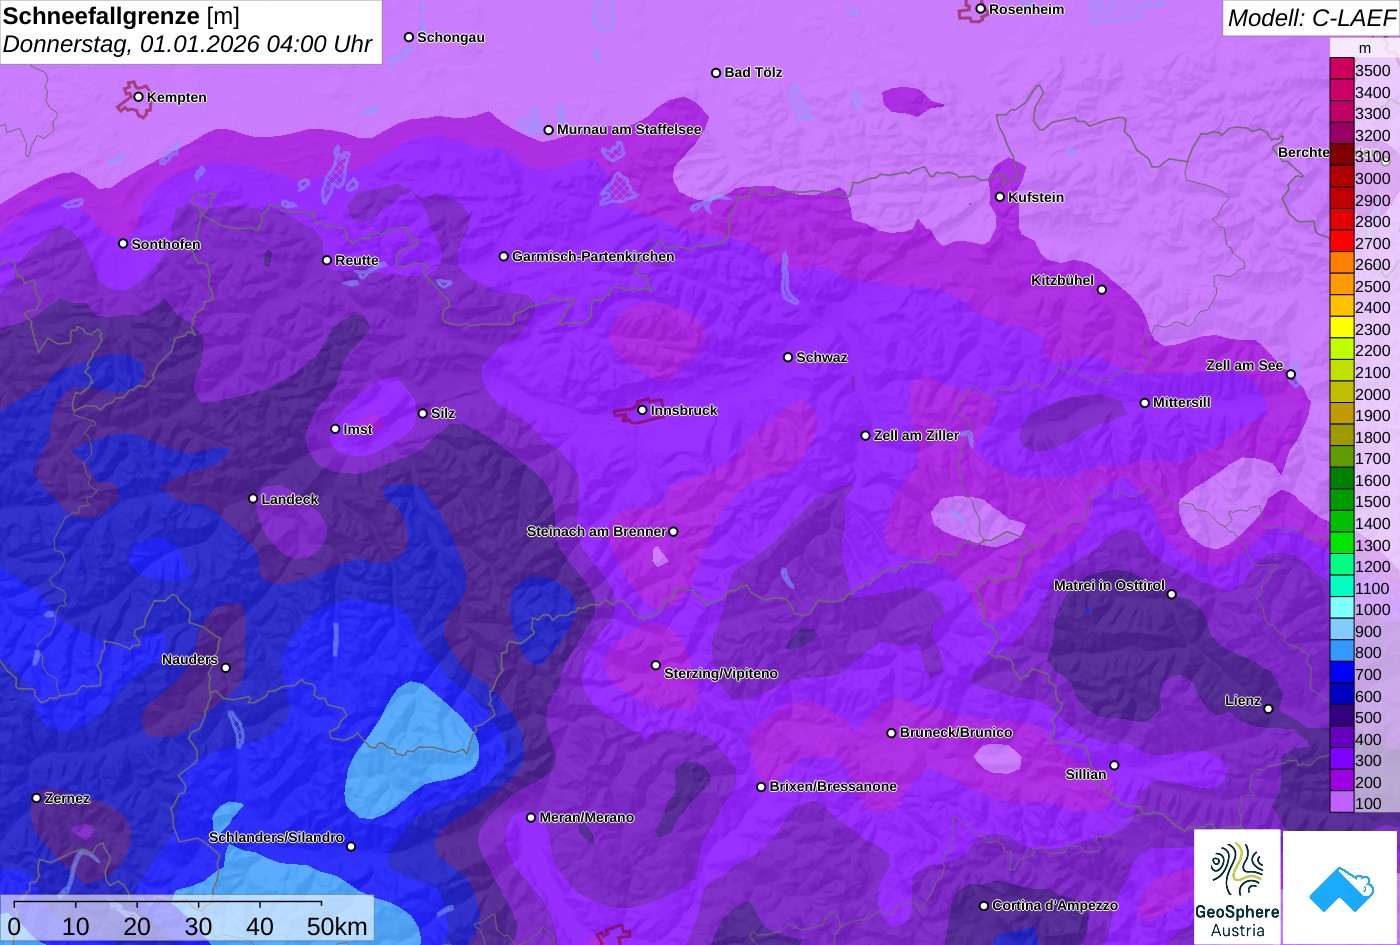Click the date Donnerstag, 01.01.2026 04:00 Uhr

click(x=187, y=45)
